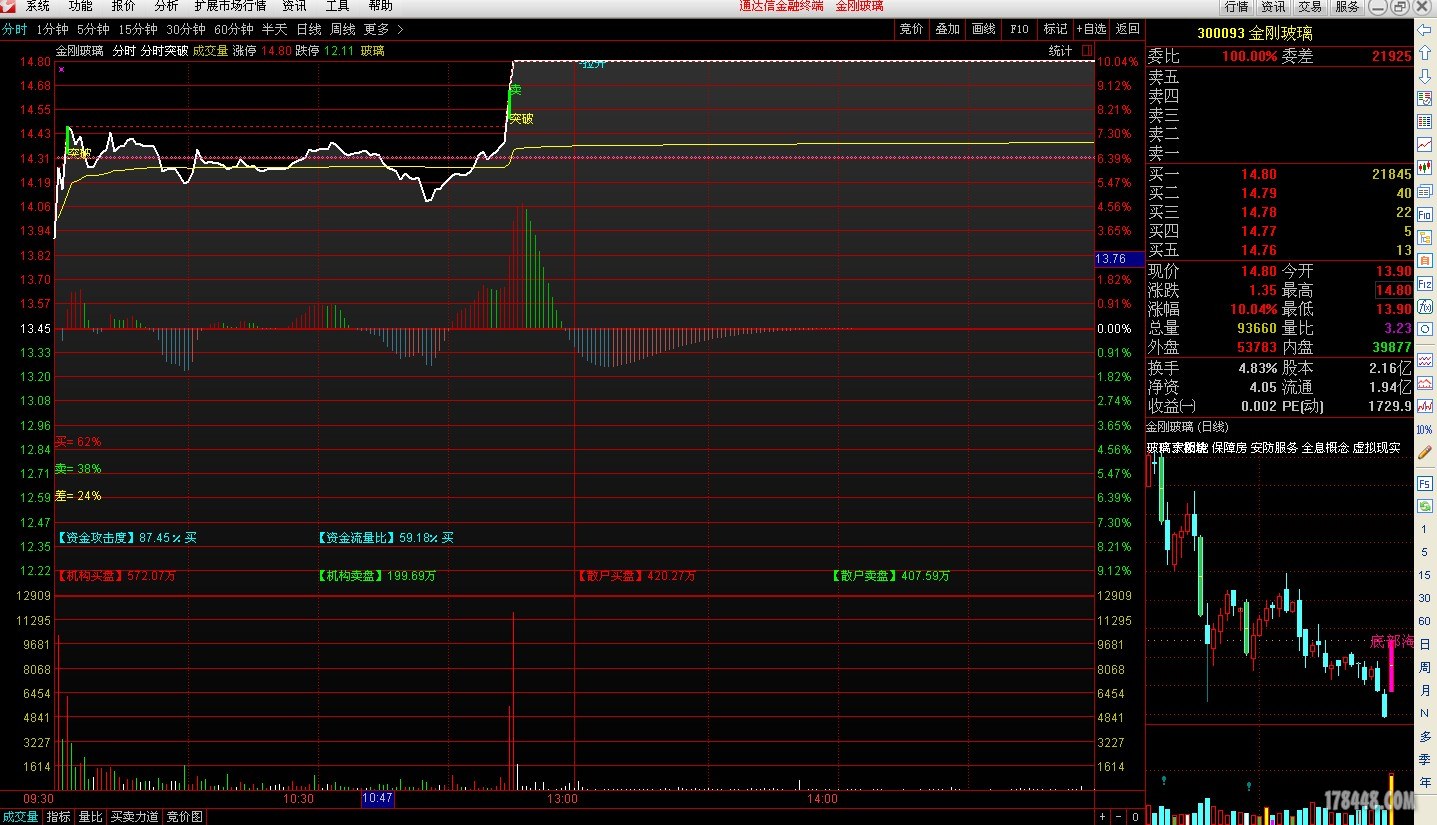Open the Fiz icon in the right sidebar
Viewport: 1437px width, 825px height.
[x=1424, y=283]
